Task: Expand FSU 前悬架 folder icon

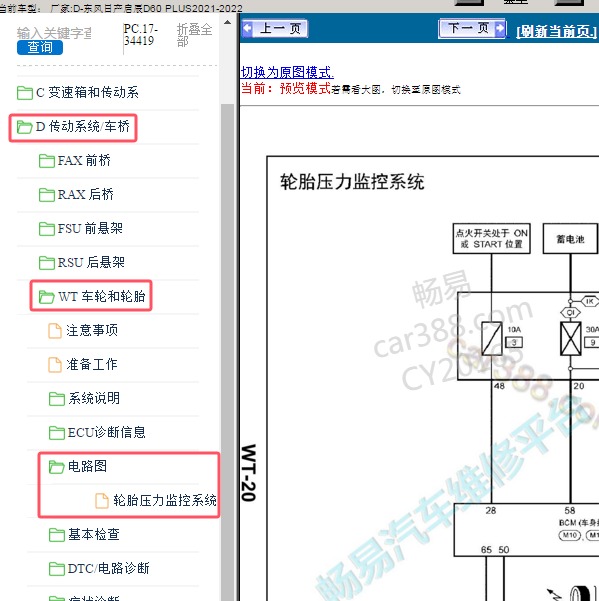Action: click(x=47, y=229)
